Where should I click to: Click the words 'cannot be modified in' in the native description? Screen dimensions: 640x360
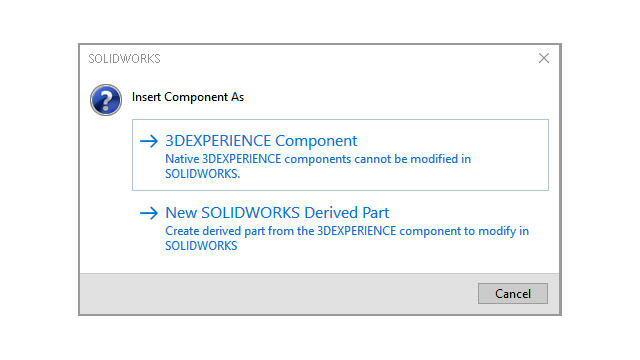pyautogui.click(x=413, y=159)
